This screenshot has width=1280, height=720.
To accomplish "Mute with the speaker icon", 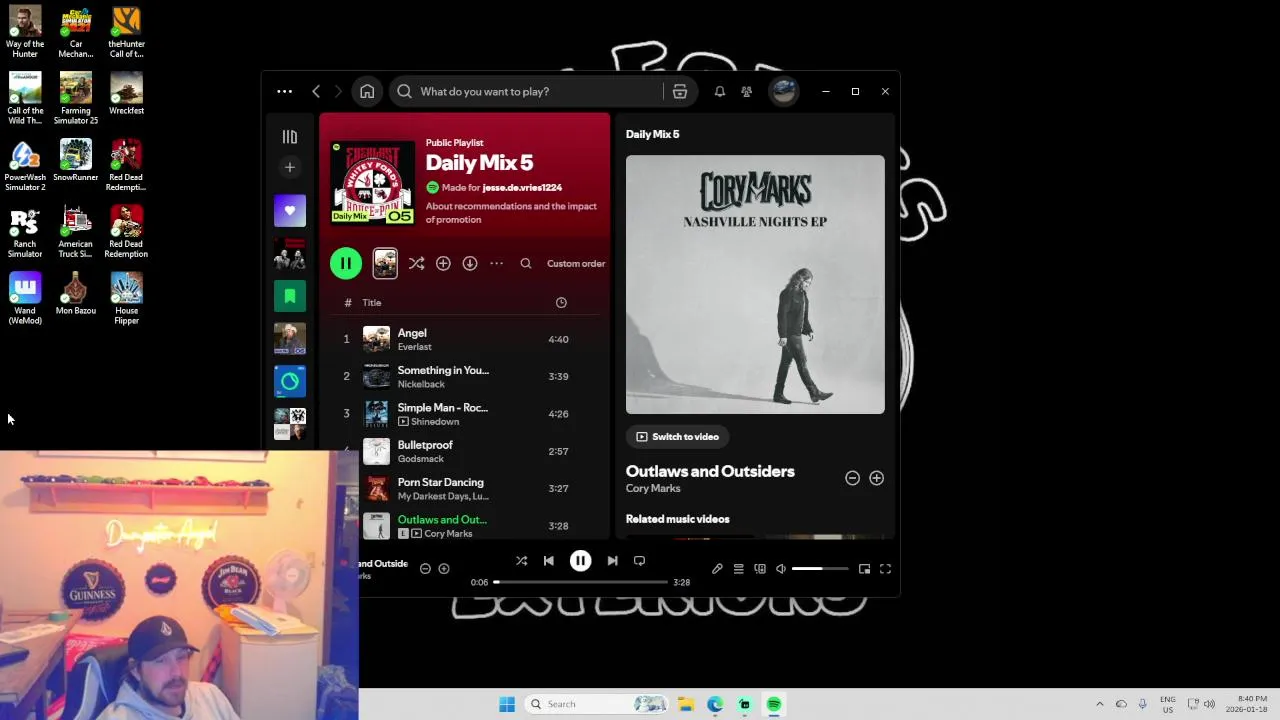I will click(x=781, y=569).
